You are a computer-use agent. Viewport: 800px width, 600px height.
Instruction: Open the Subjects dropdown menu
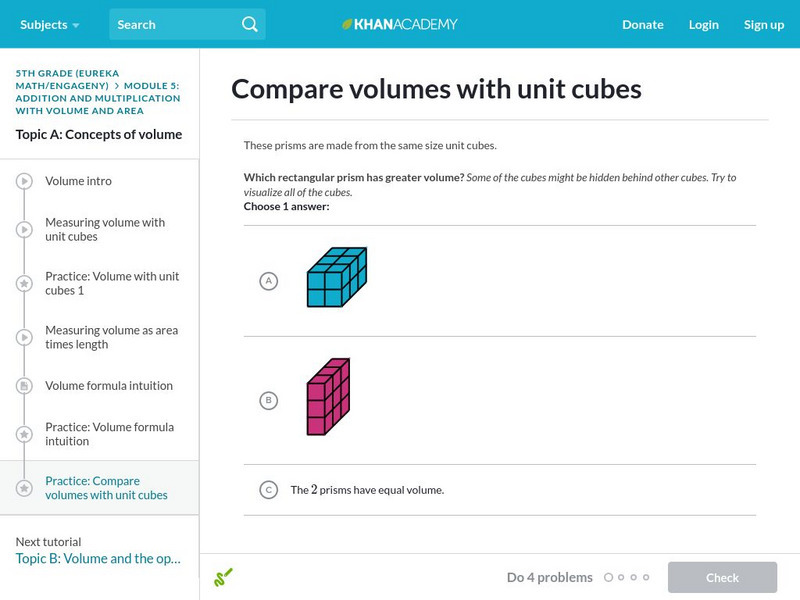49,25
